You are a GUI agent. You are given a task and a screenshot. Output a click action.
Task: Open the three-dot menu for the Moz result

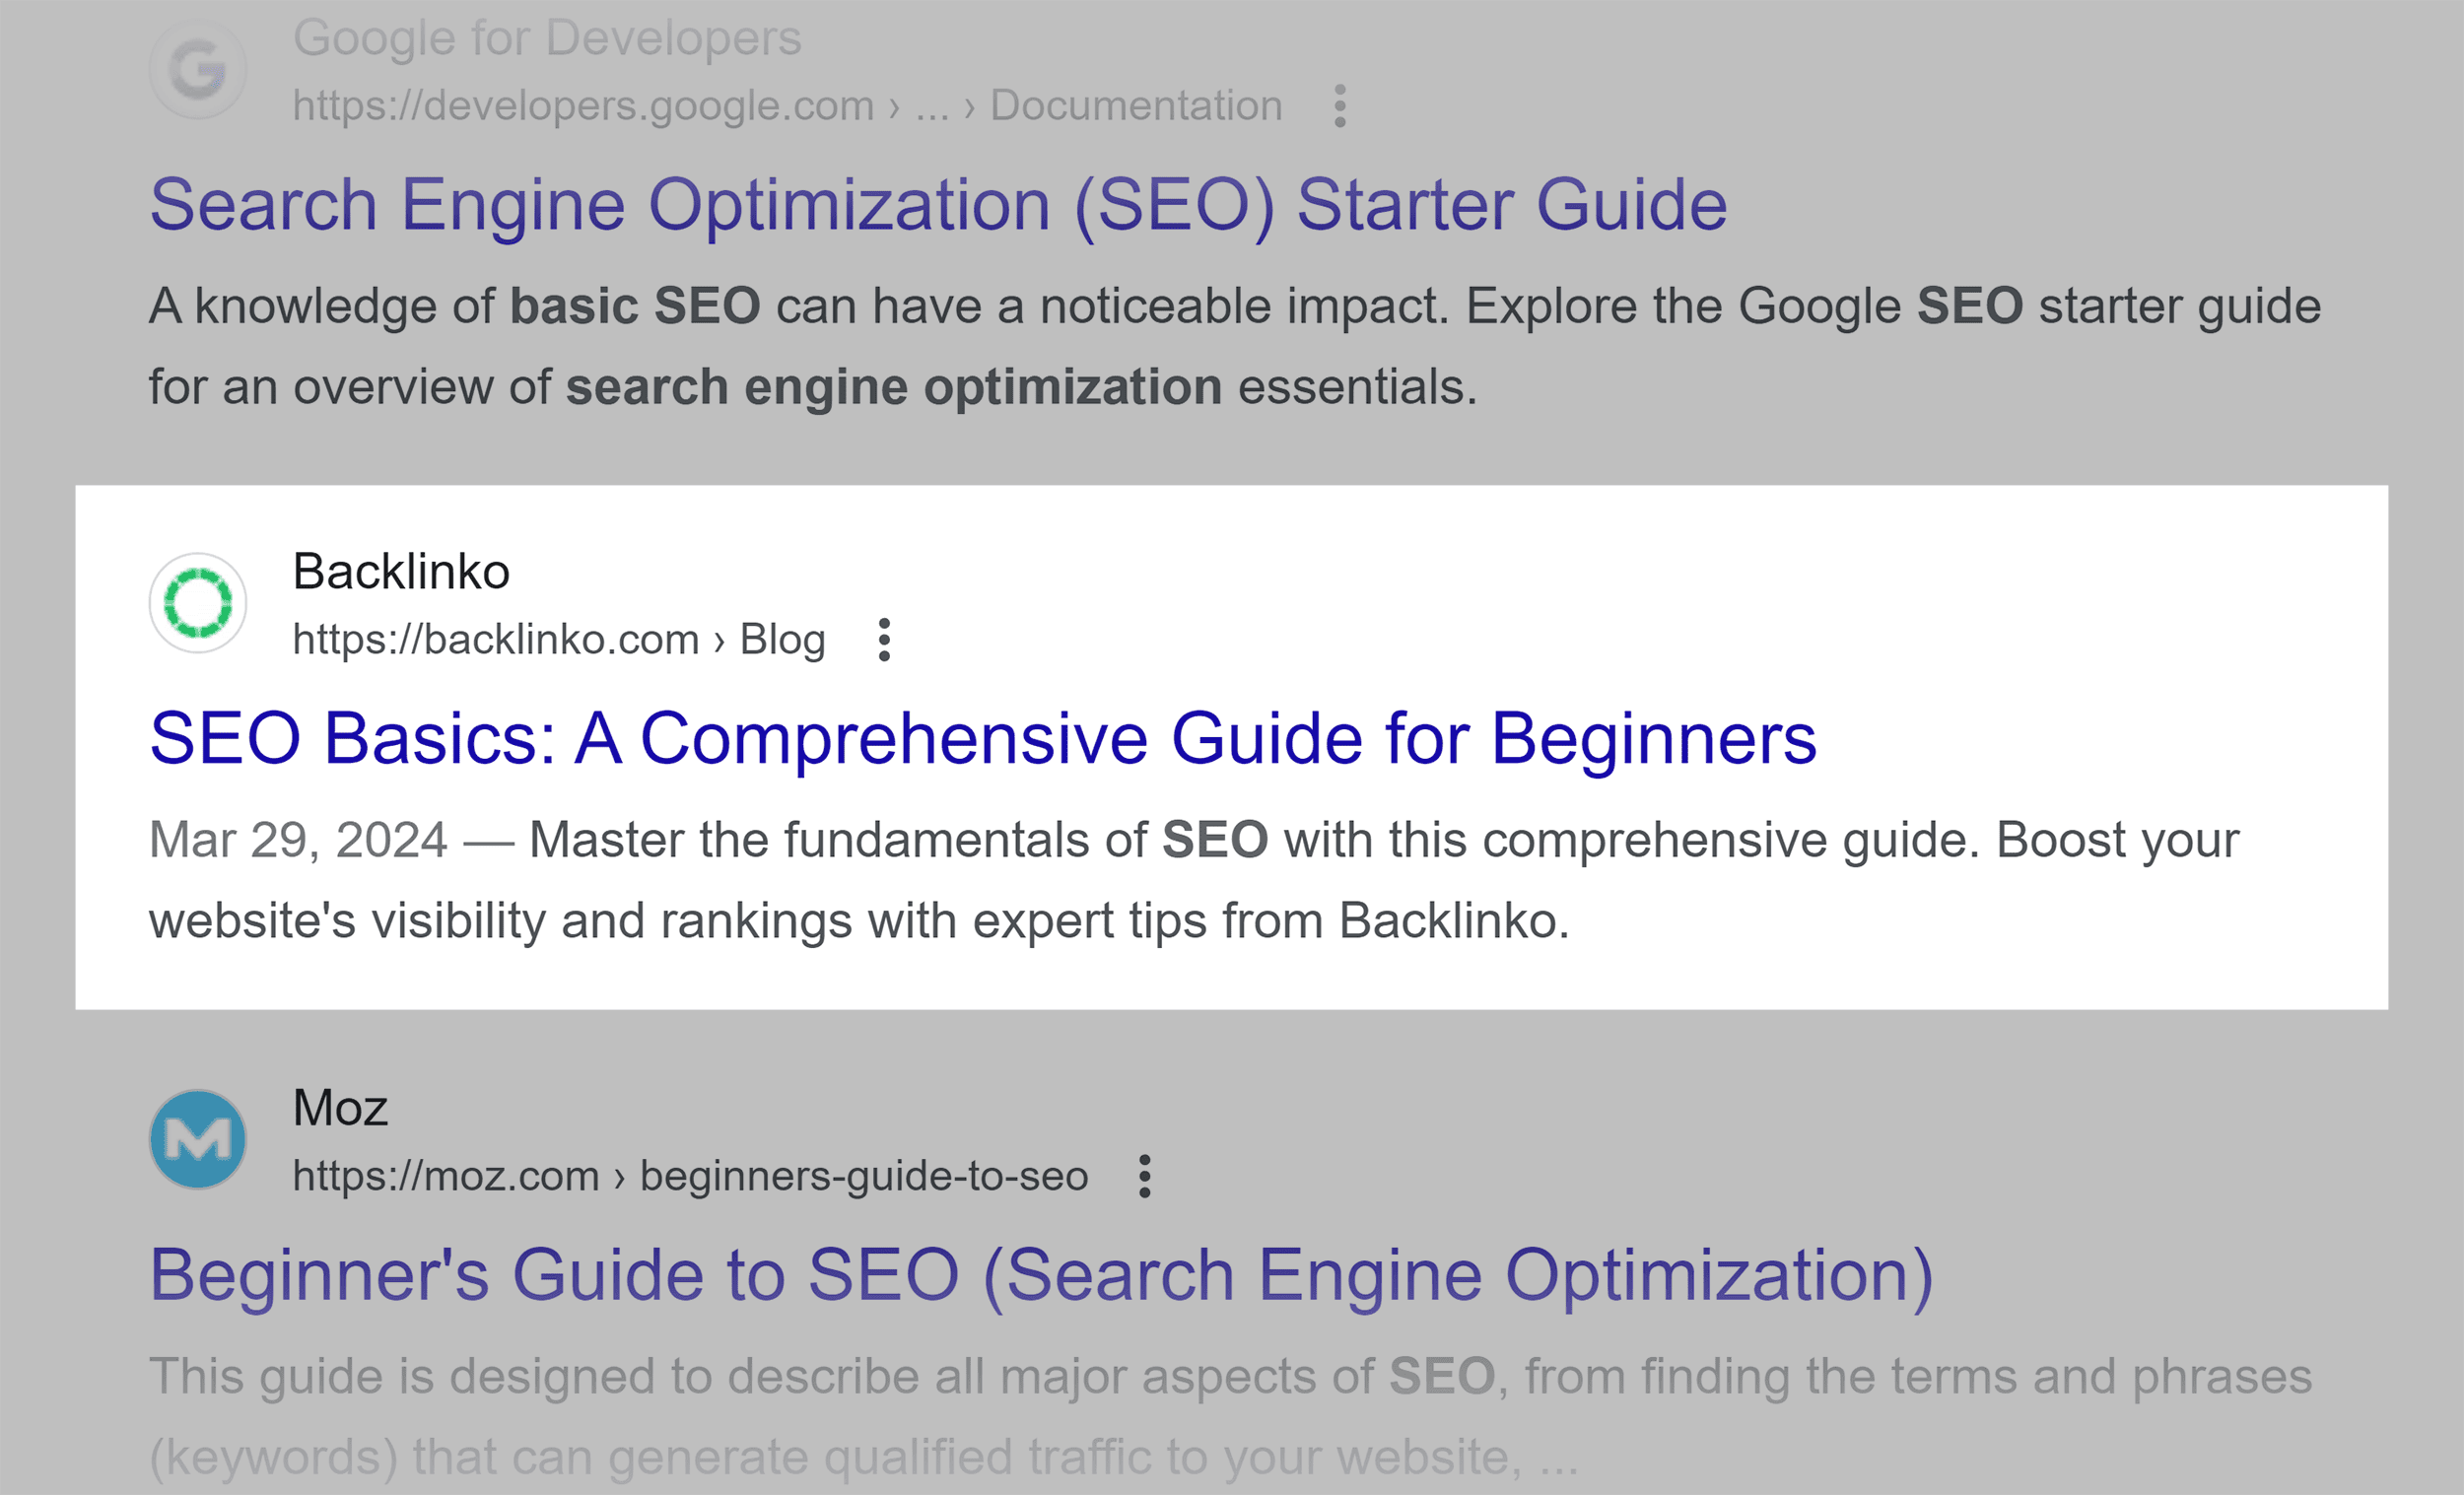tap(1143, 1177)
